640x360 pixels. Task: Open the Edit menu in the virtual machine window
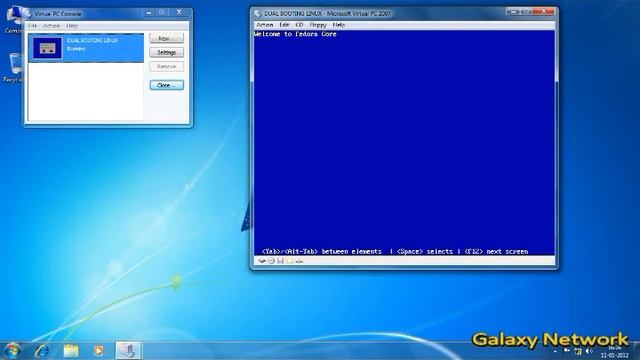pyautogui.click(x=284, y=25)
